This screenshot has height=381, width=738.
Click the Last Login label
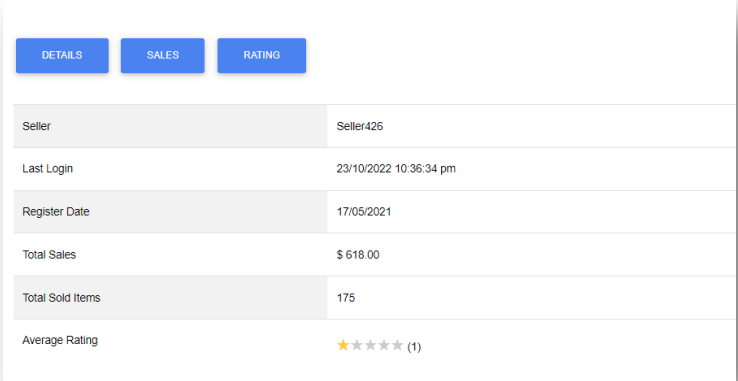click(x=48, y=169)
